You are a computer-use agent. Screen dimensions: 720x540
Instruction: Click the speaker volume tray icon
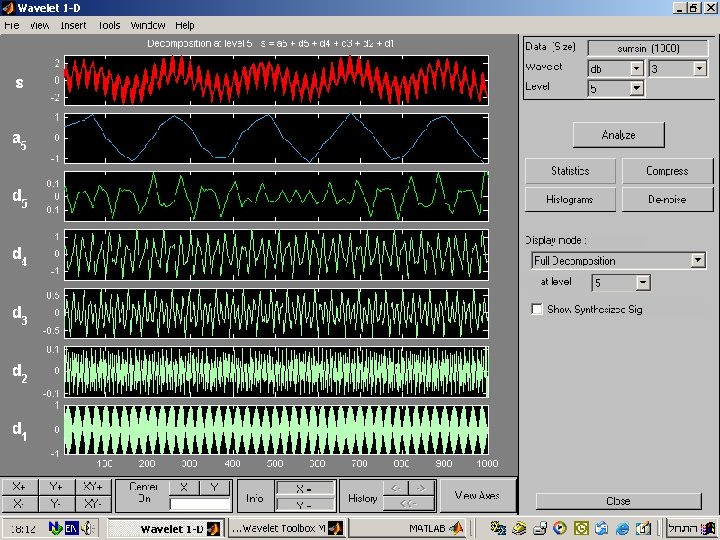click(x=87, y=529)
